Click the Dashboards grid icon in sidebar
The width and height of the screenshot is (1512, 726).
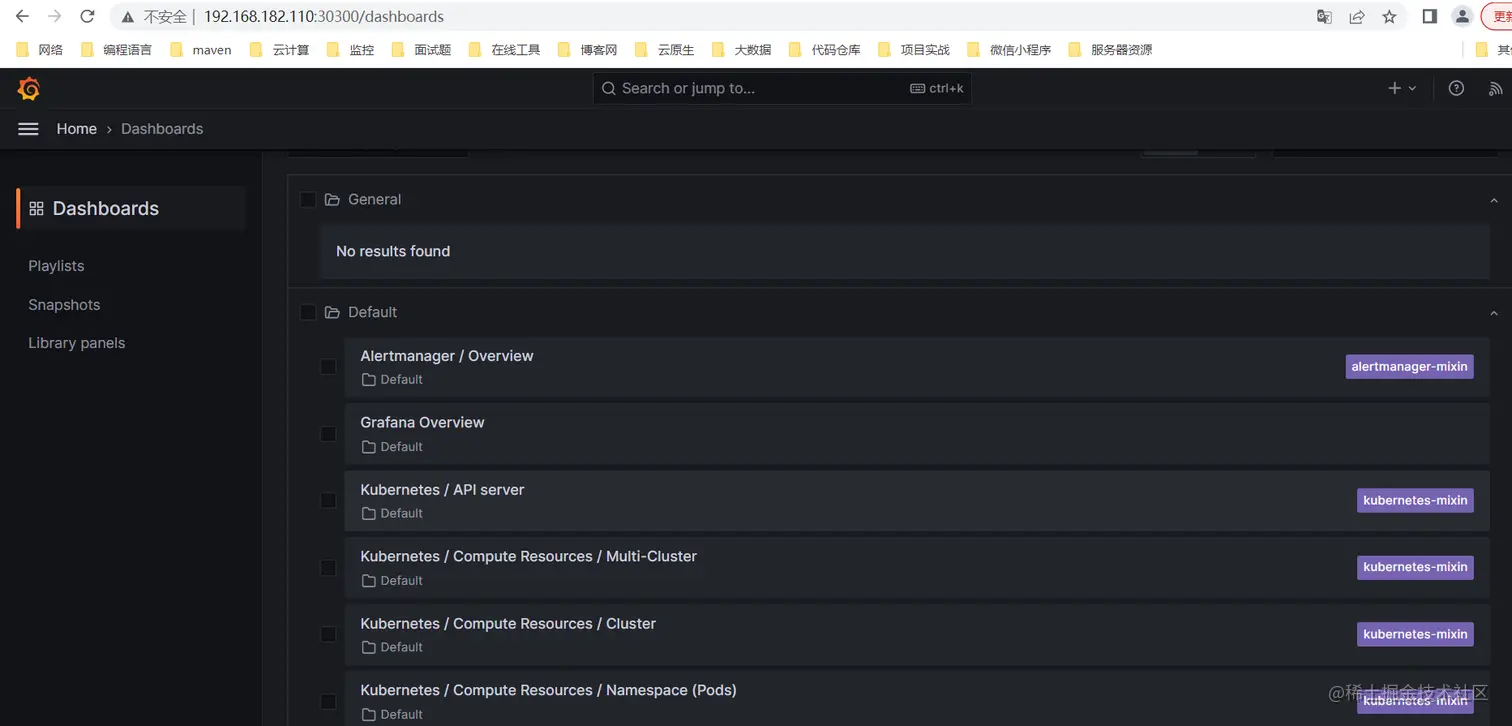click(37, 209)
